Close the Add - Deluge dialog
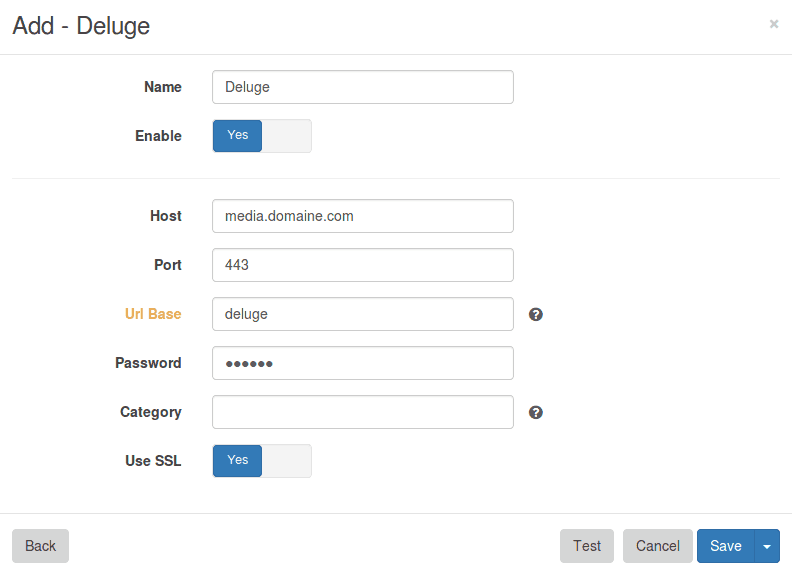This screenshot has height=576, width=792. point(773,24)
